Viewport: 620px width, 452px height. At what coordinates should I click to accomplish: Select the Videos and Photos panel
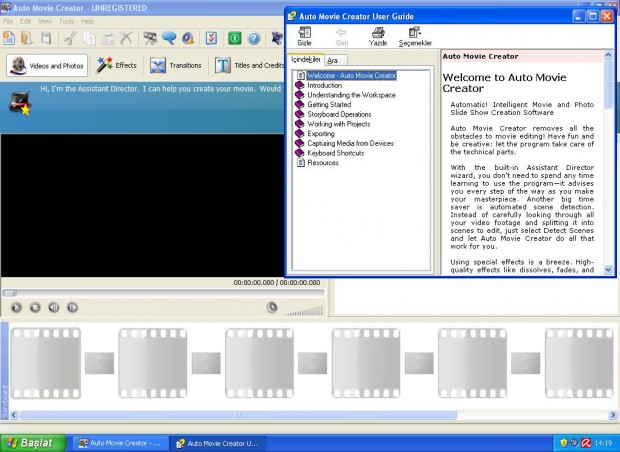click(x=47, y=66)
